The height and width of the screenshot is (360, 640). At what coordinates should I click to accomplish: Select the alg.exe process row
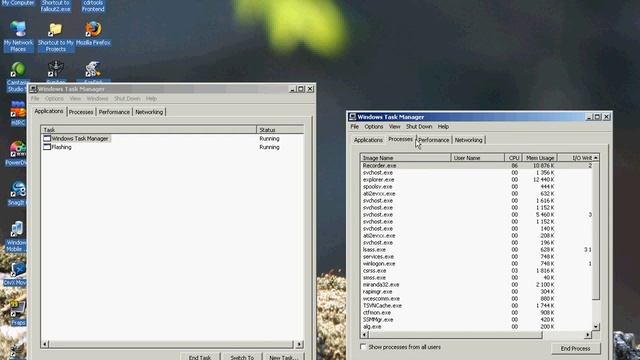[476, 327]
